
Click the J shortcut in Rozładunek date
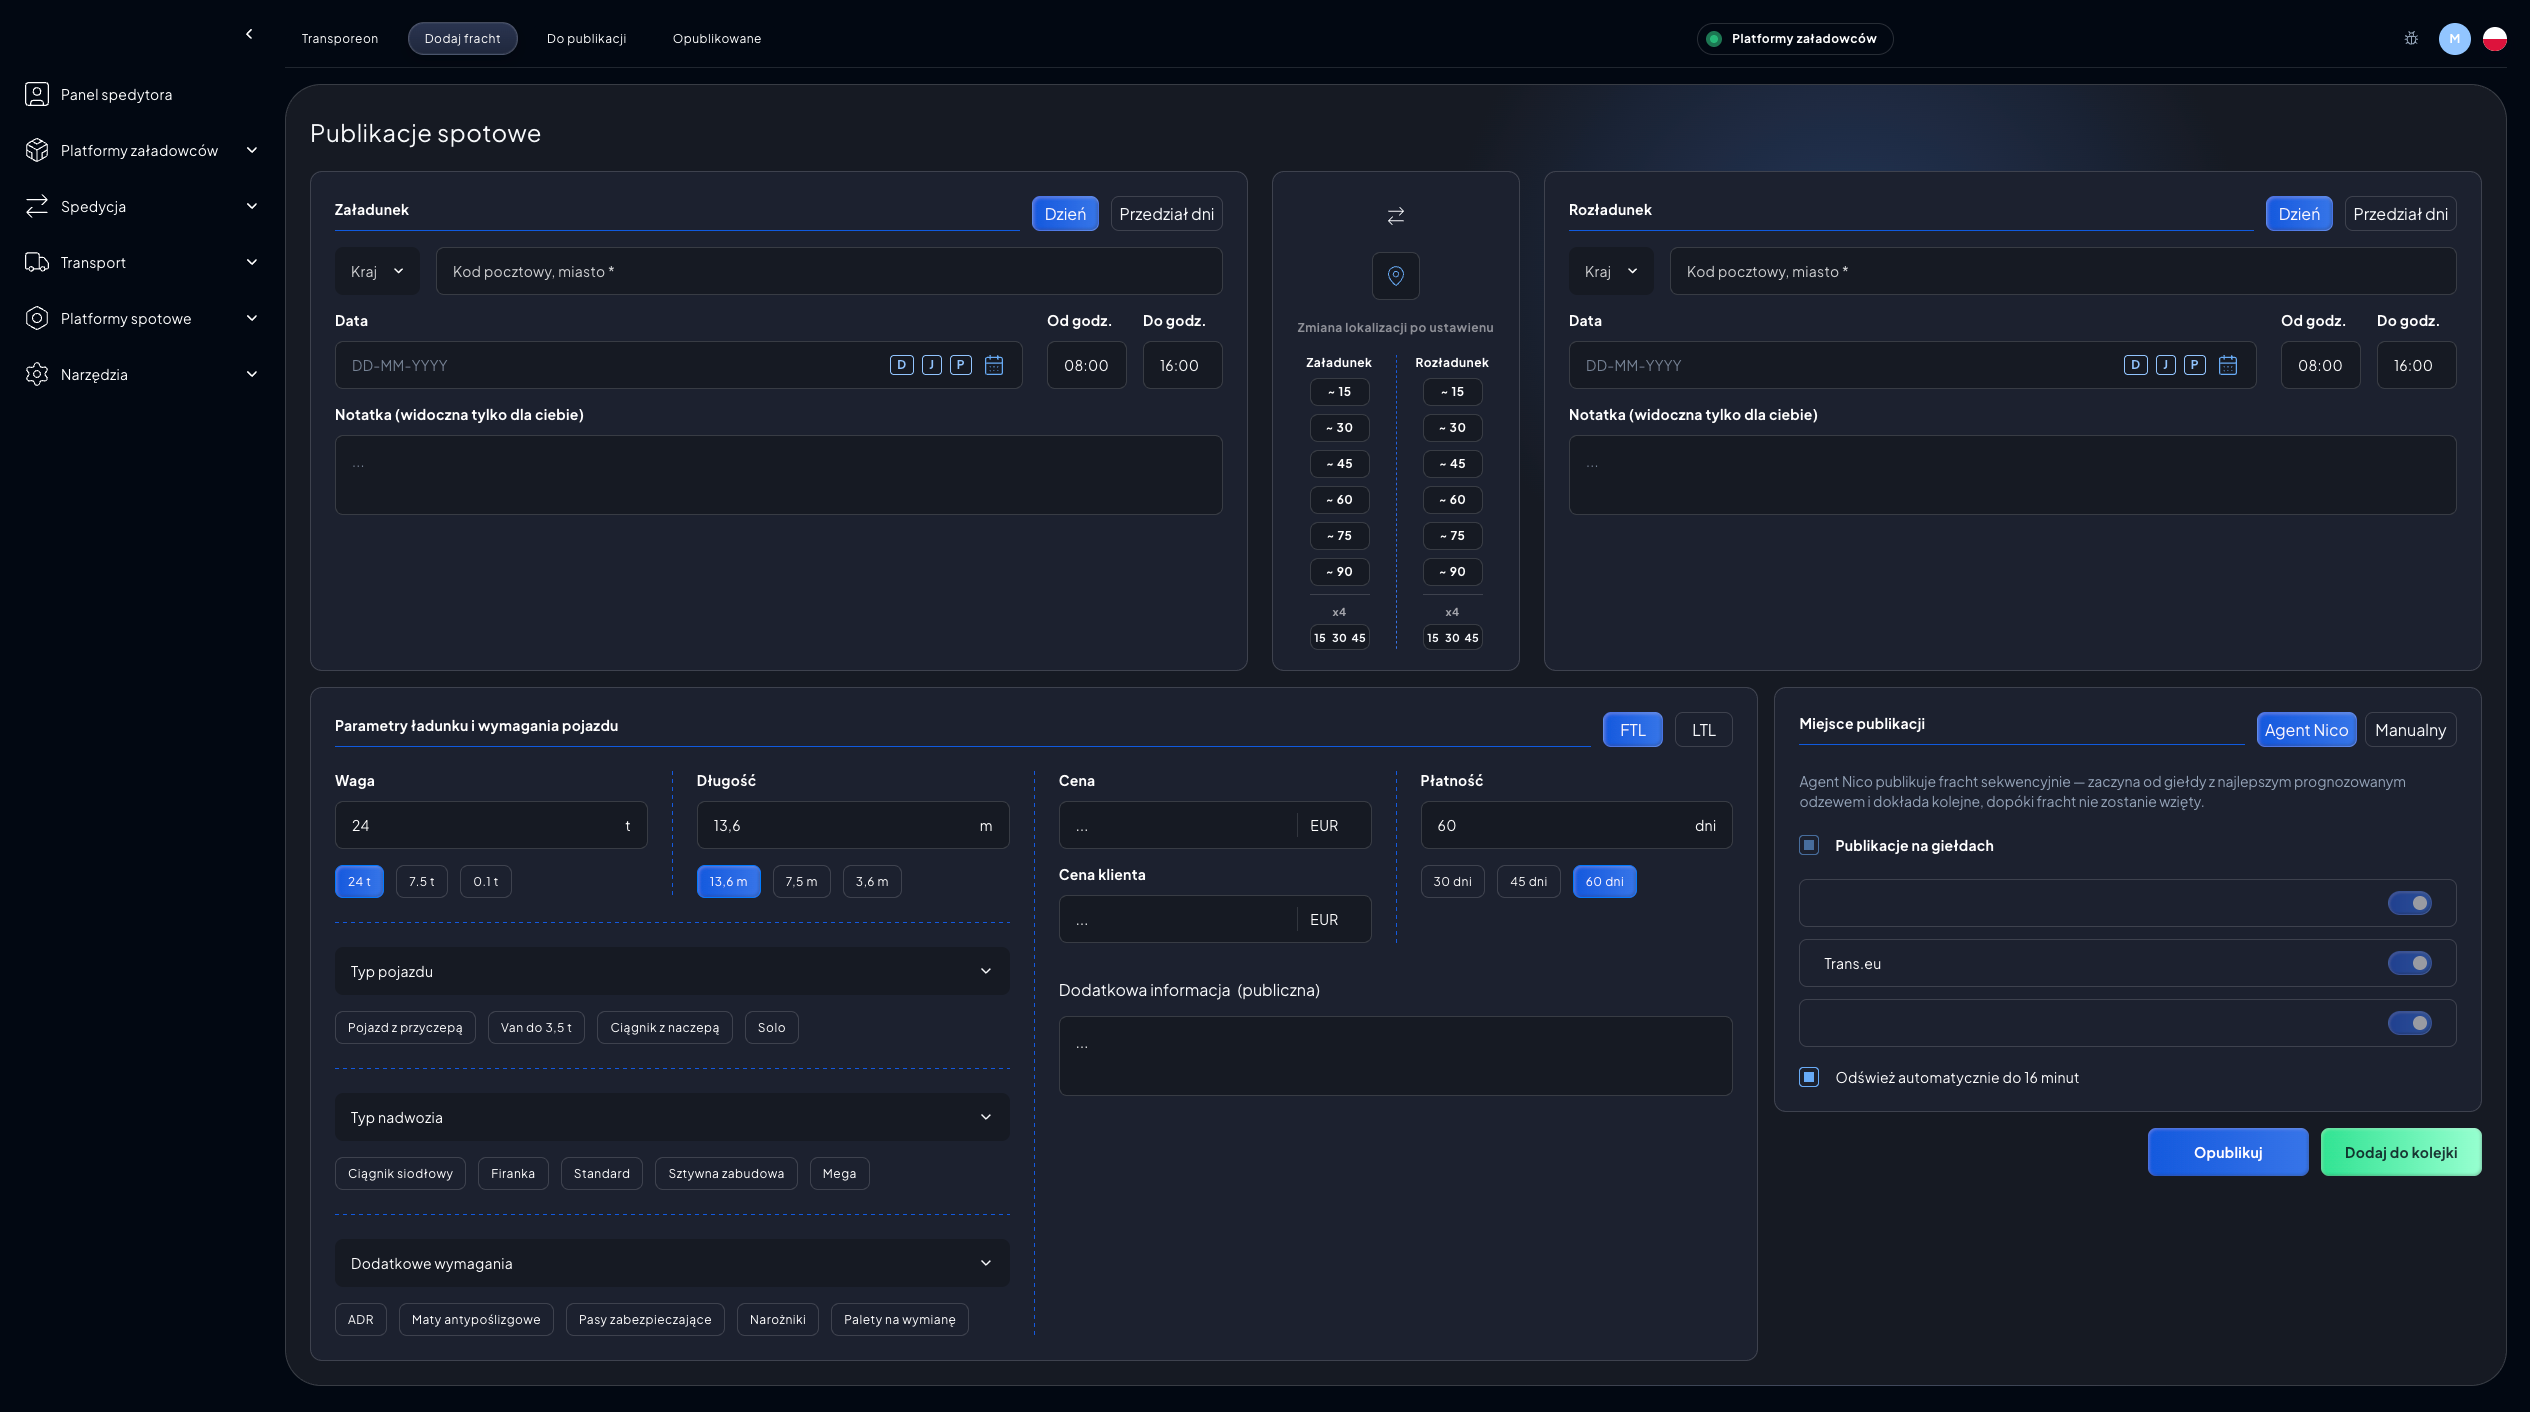point(2165,365)
